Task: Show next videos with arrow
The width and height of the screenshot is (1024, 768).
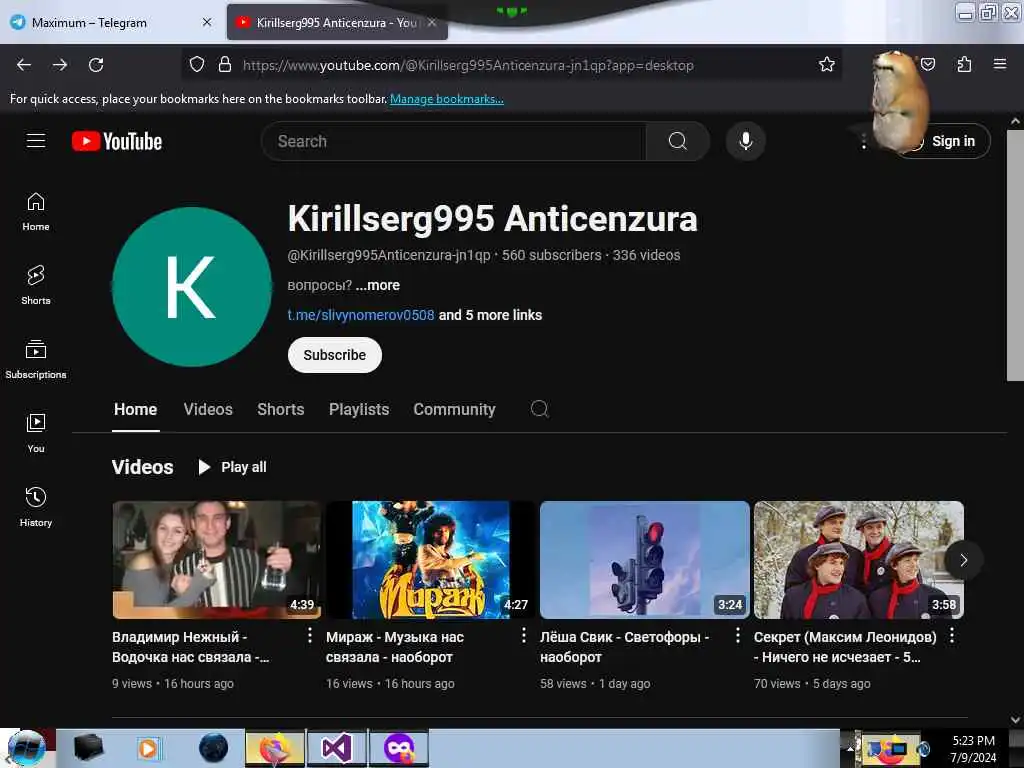Action: click(963, 560)
